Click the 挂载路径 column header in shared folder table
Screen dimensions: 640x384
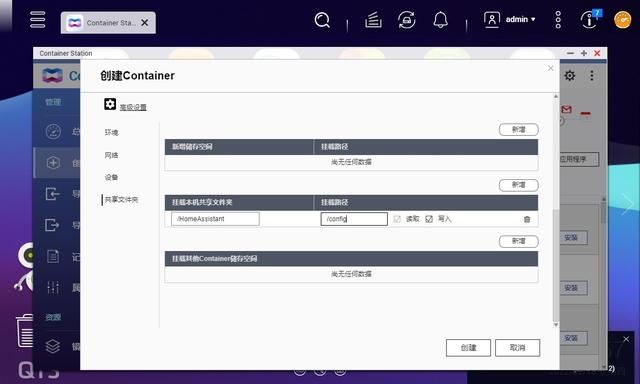click(x=426, y=202)
